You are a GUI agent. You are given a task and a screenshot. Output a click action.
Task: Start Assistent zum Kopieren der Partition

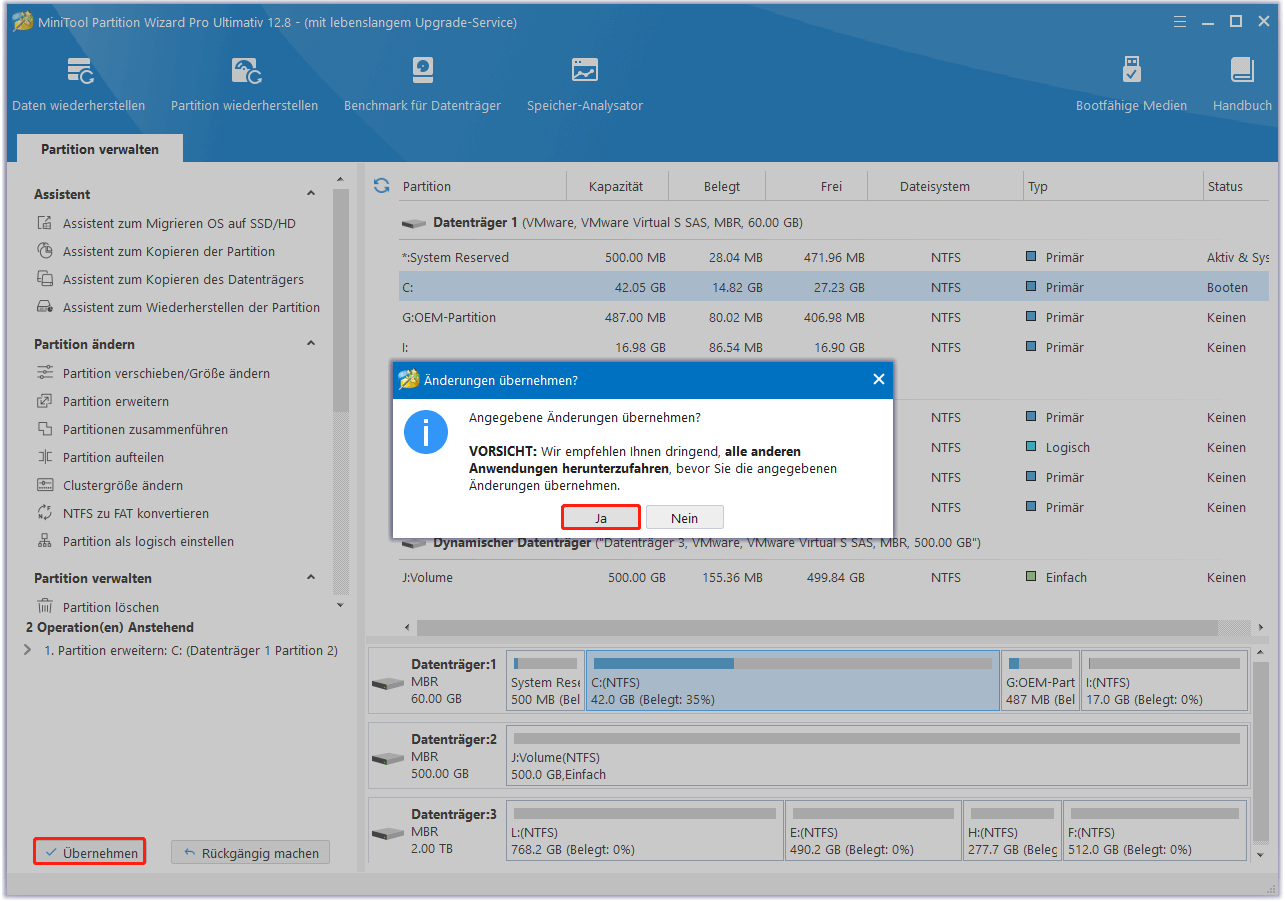(168, 252)
